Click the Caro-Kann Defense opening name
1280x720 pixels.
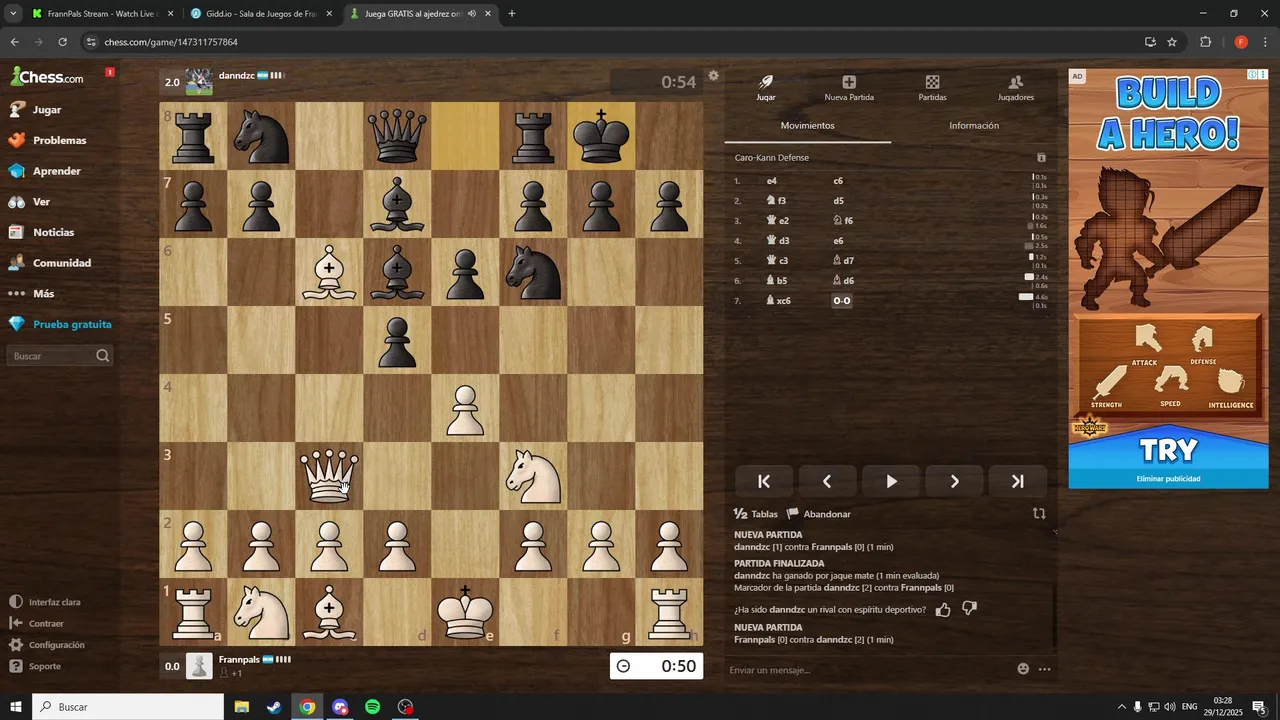pos(772,158)
